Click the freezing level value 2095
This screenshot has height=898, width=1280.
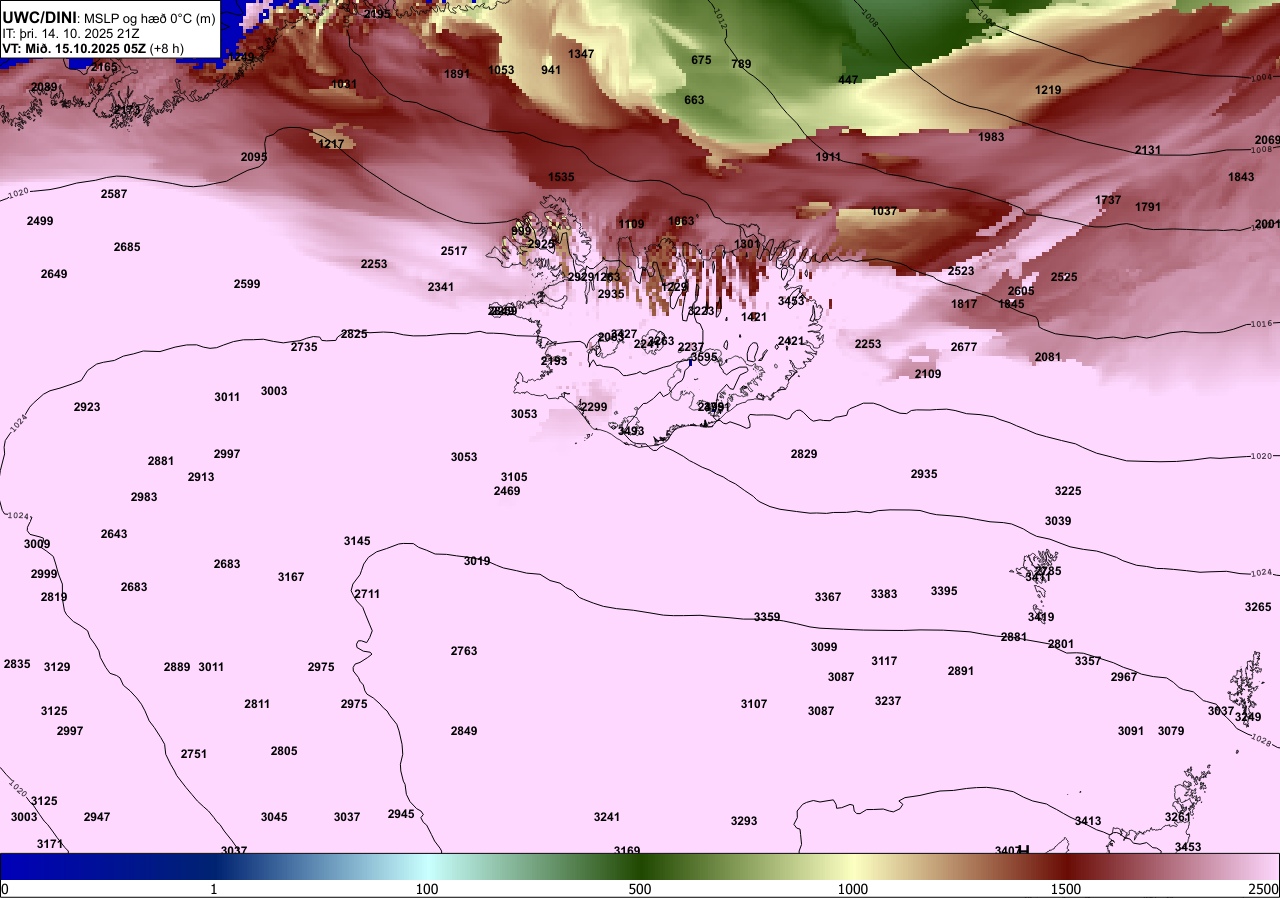(x=254, y=157)
